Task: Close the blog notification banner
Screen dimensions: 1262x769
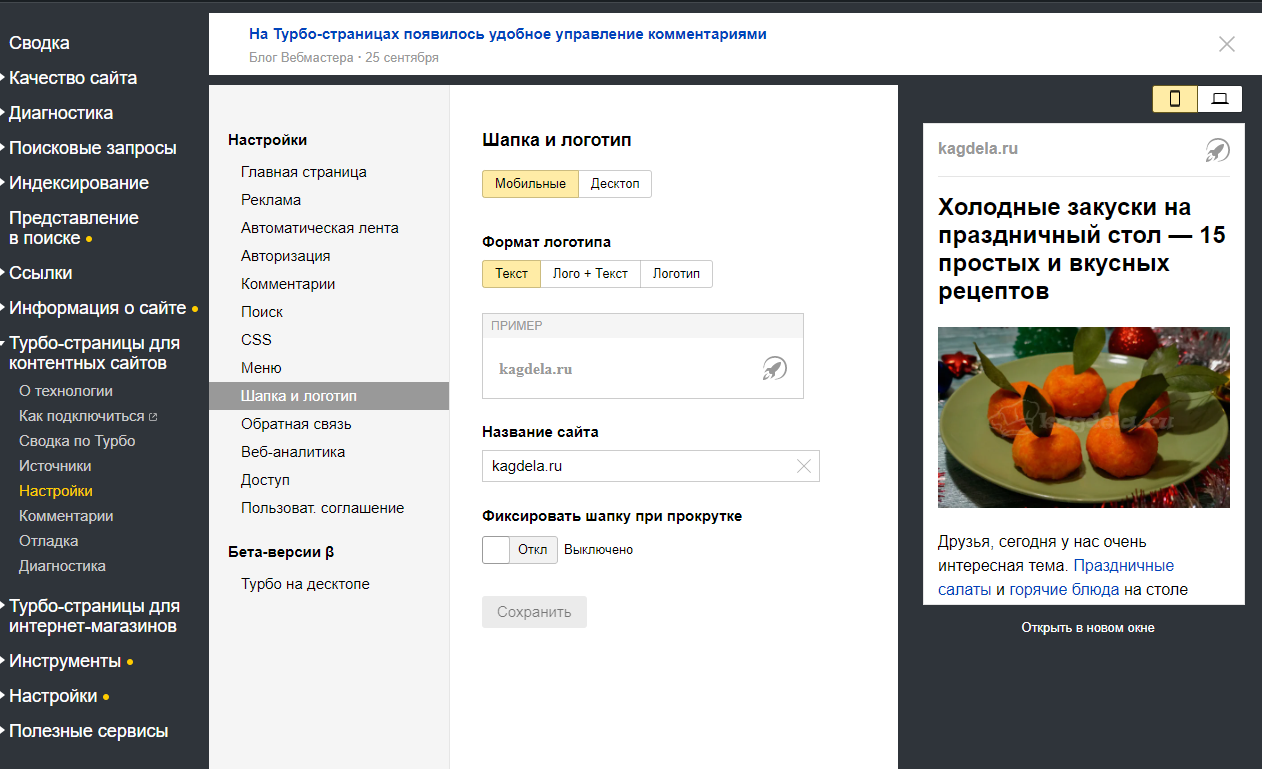Action: (1227, 44)
